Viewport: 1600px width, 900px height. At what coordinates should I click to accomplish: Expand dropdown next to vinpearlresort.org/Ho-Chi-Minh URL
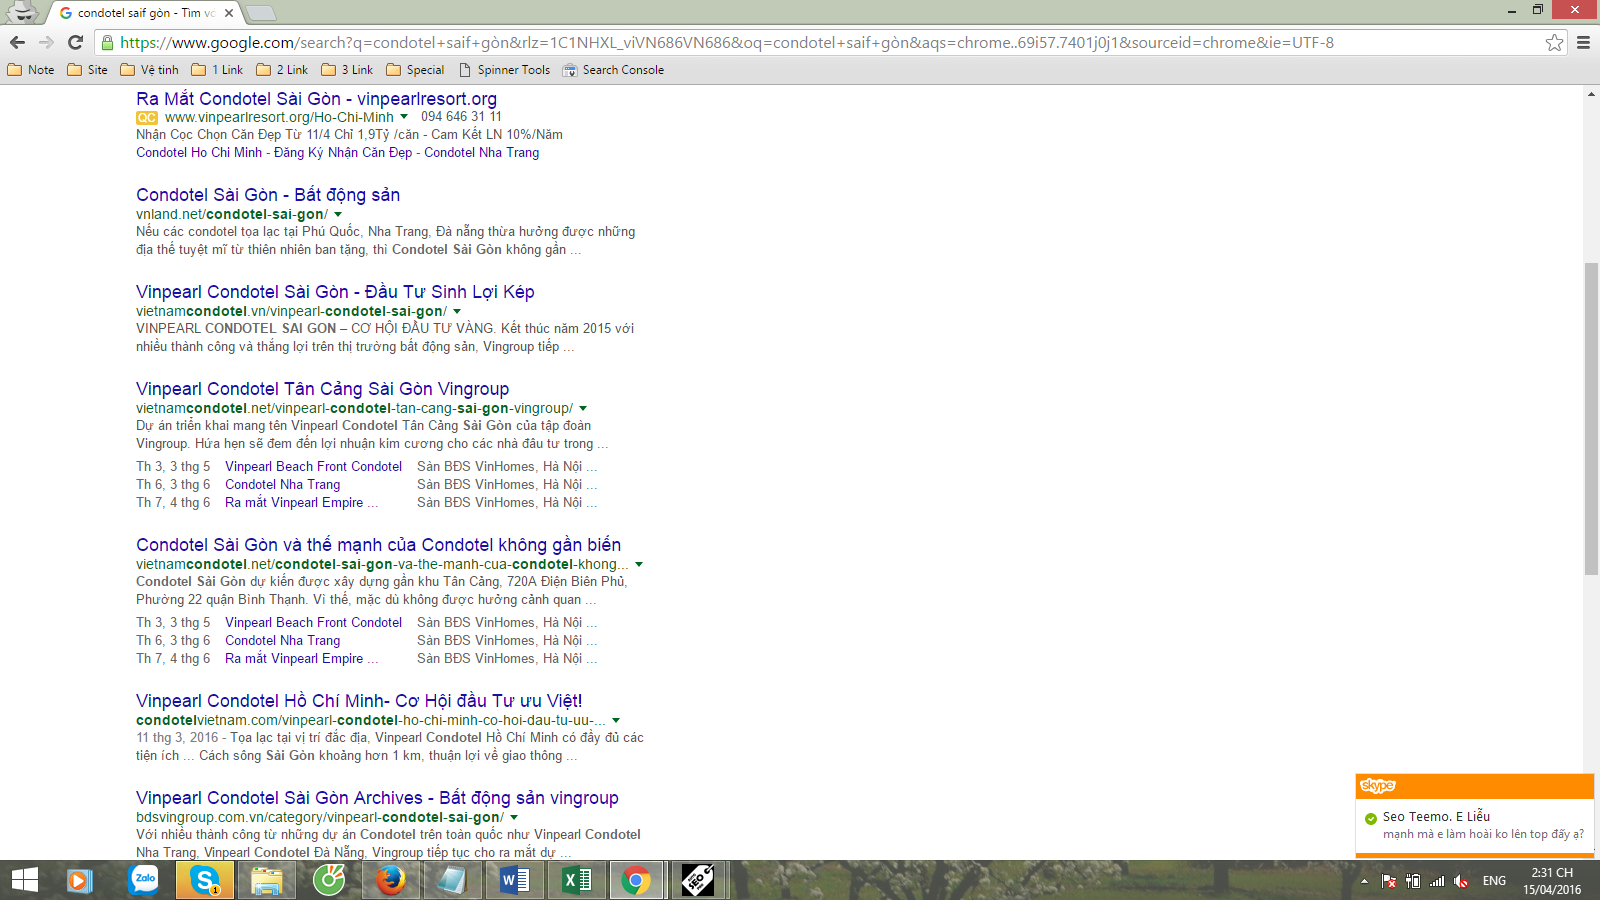pyautogui.click(x=404, y=117)
